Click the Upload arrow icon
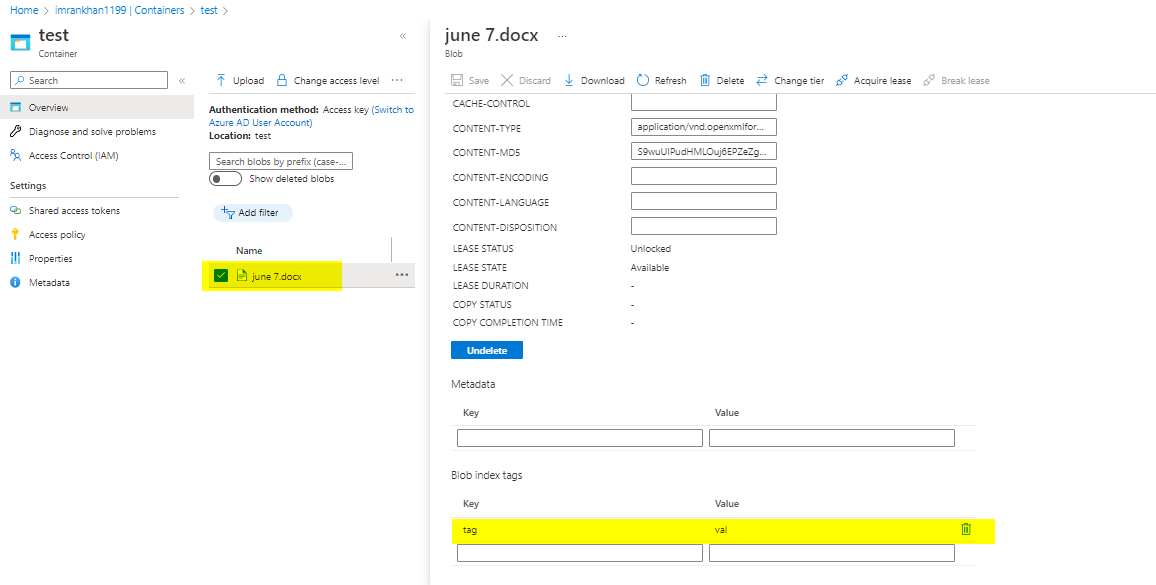Viewport: 1156px width, 585px height. click(x=221, y=80)
